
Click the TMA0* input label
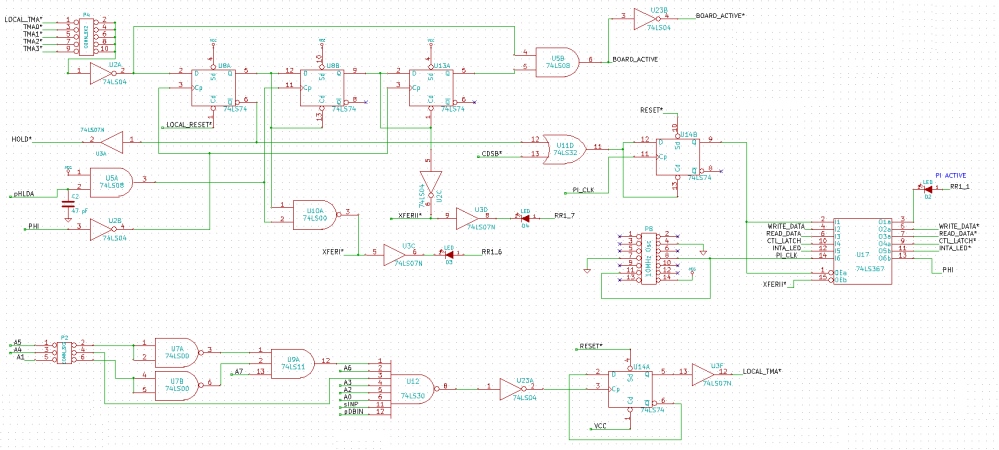point(32,26)
